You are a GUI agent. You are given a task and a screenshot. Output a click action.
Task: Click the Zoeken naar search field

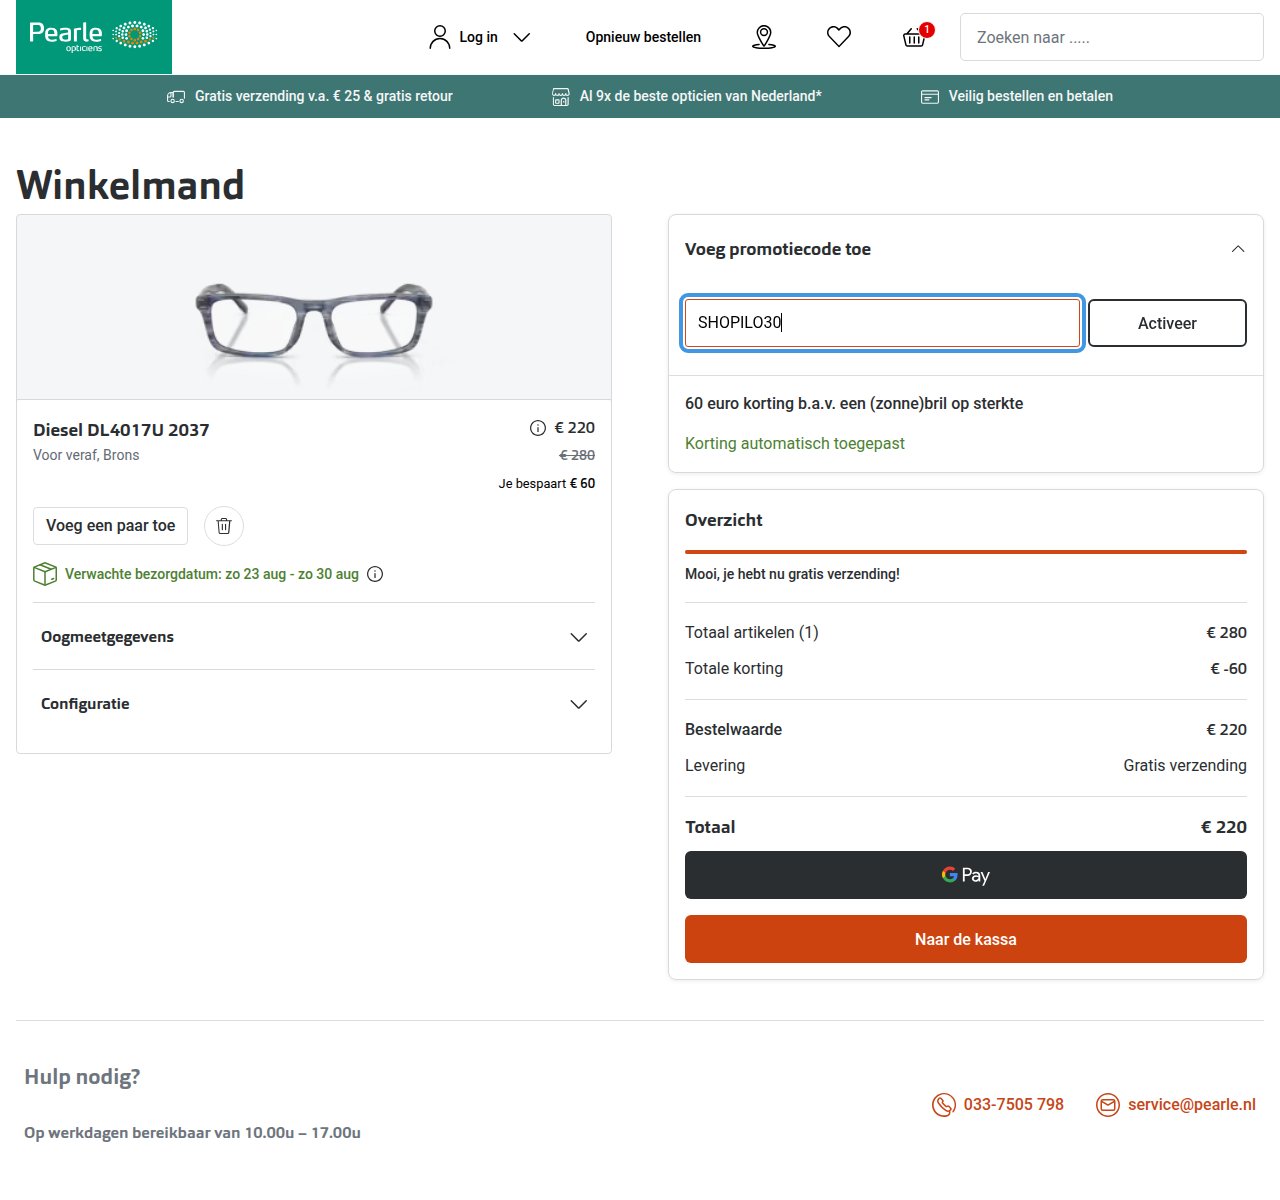1112,37
